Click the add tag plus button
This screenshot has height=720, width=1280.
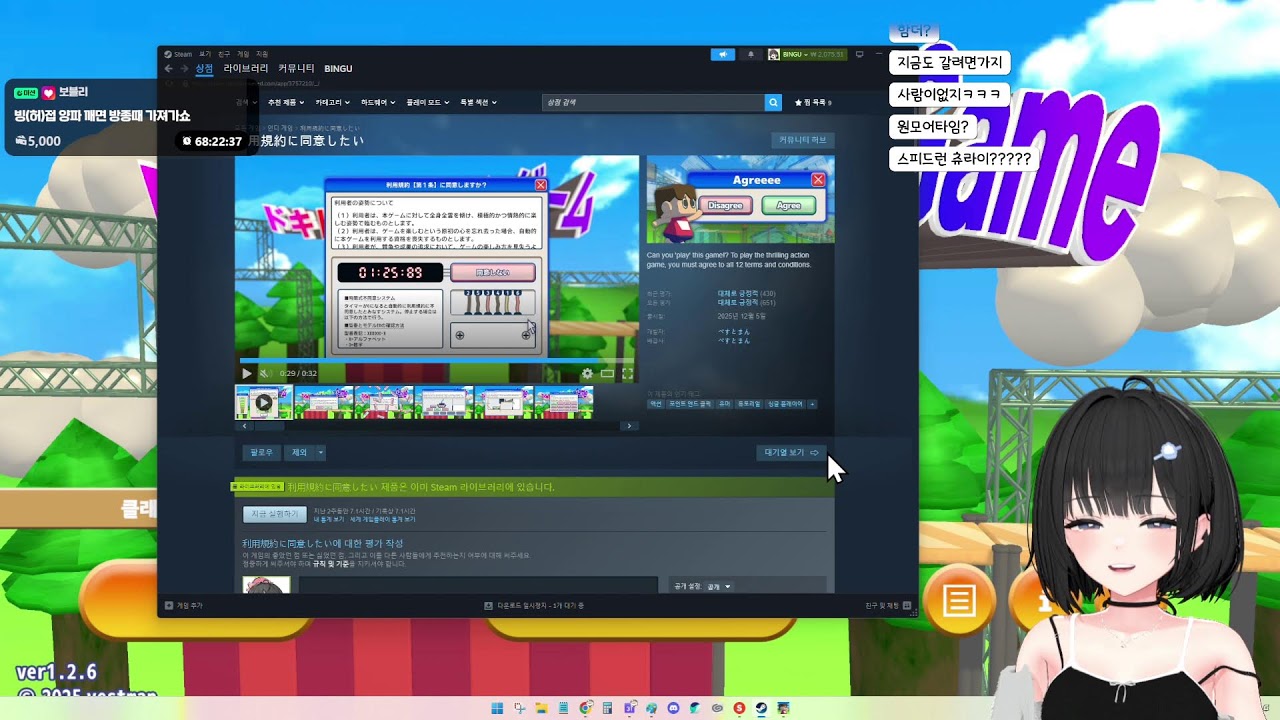[812, 404]
